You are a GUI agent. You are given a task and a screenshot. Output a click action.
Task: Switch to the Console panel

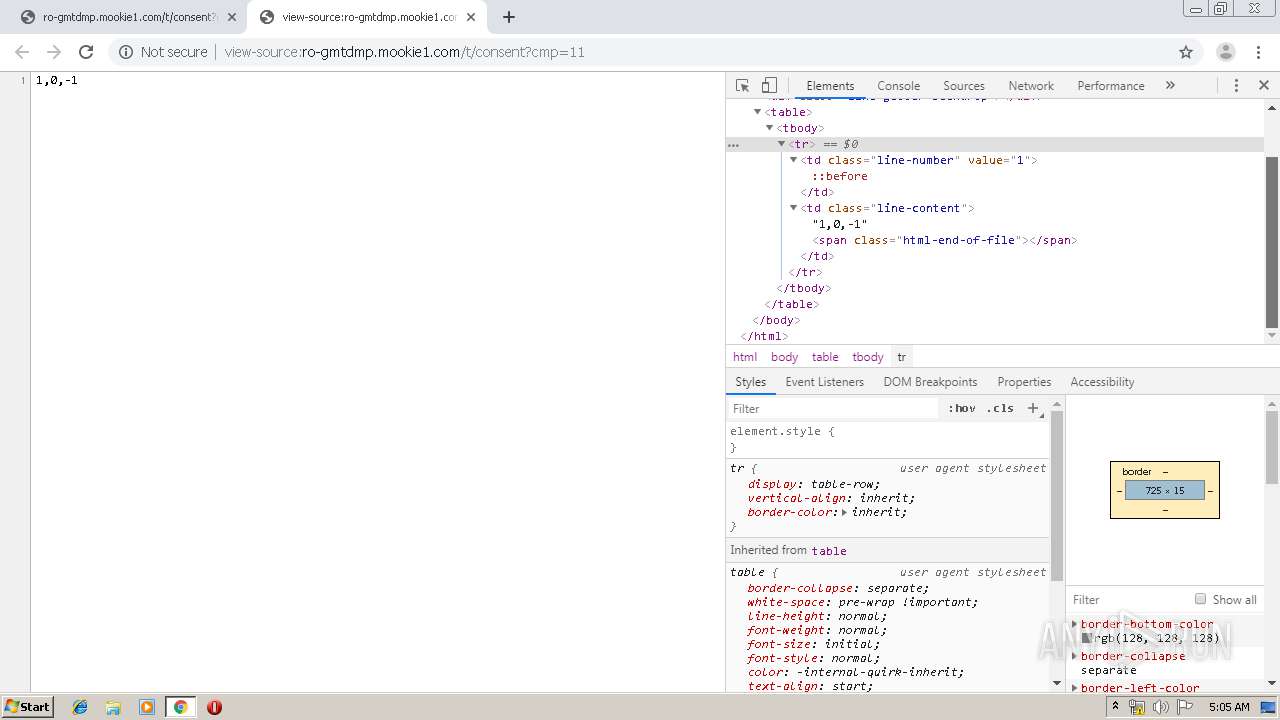[x=898, y=86]
